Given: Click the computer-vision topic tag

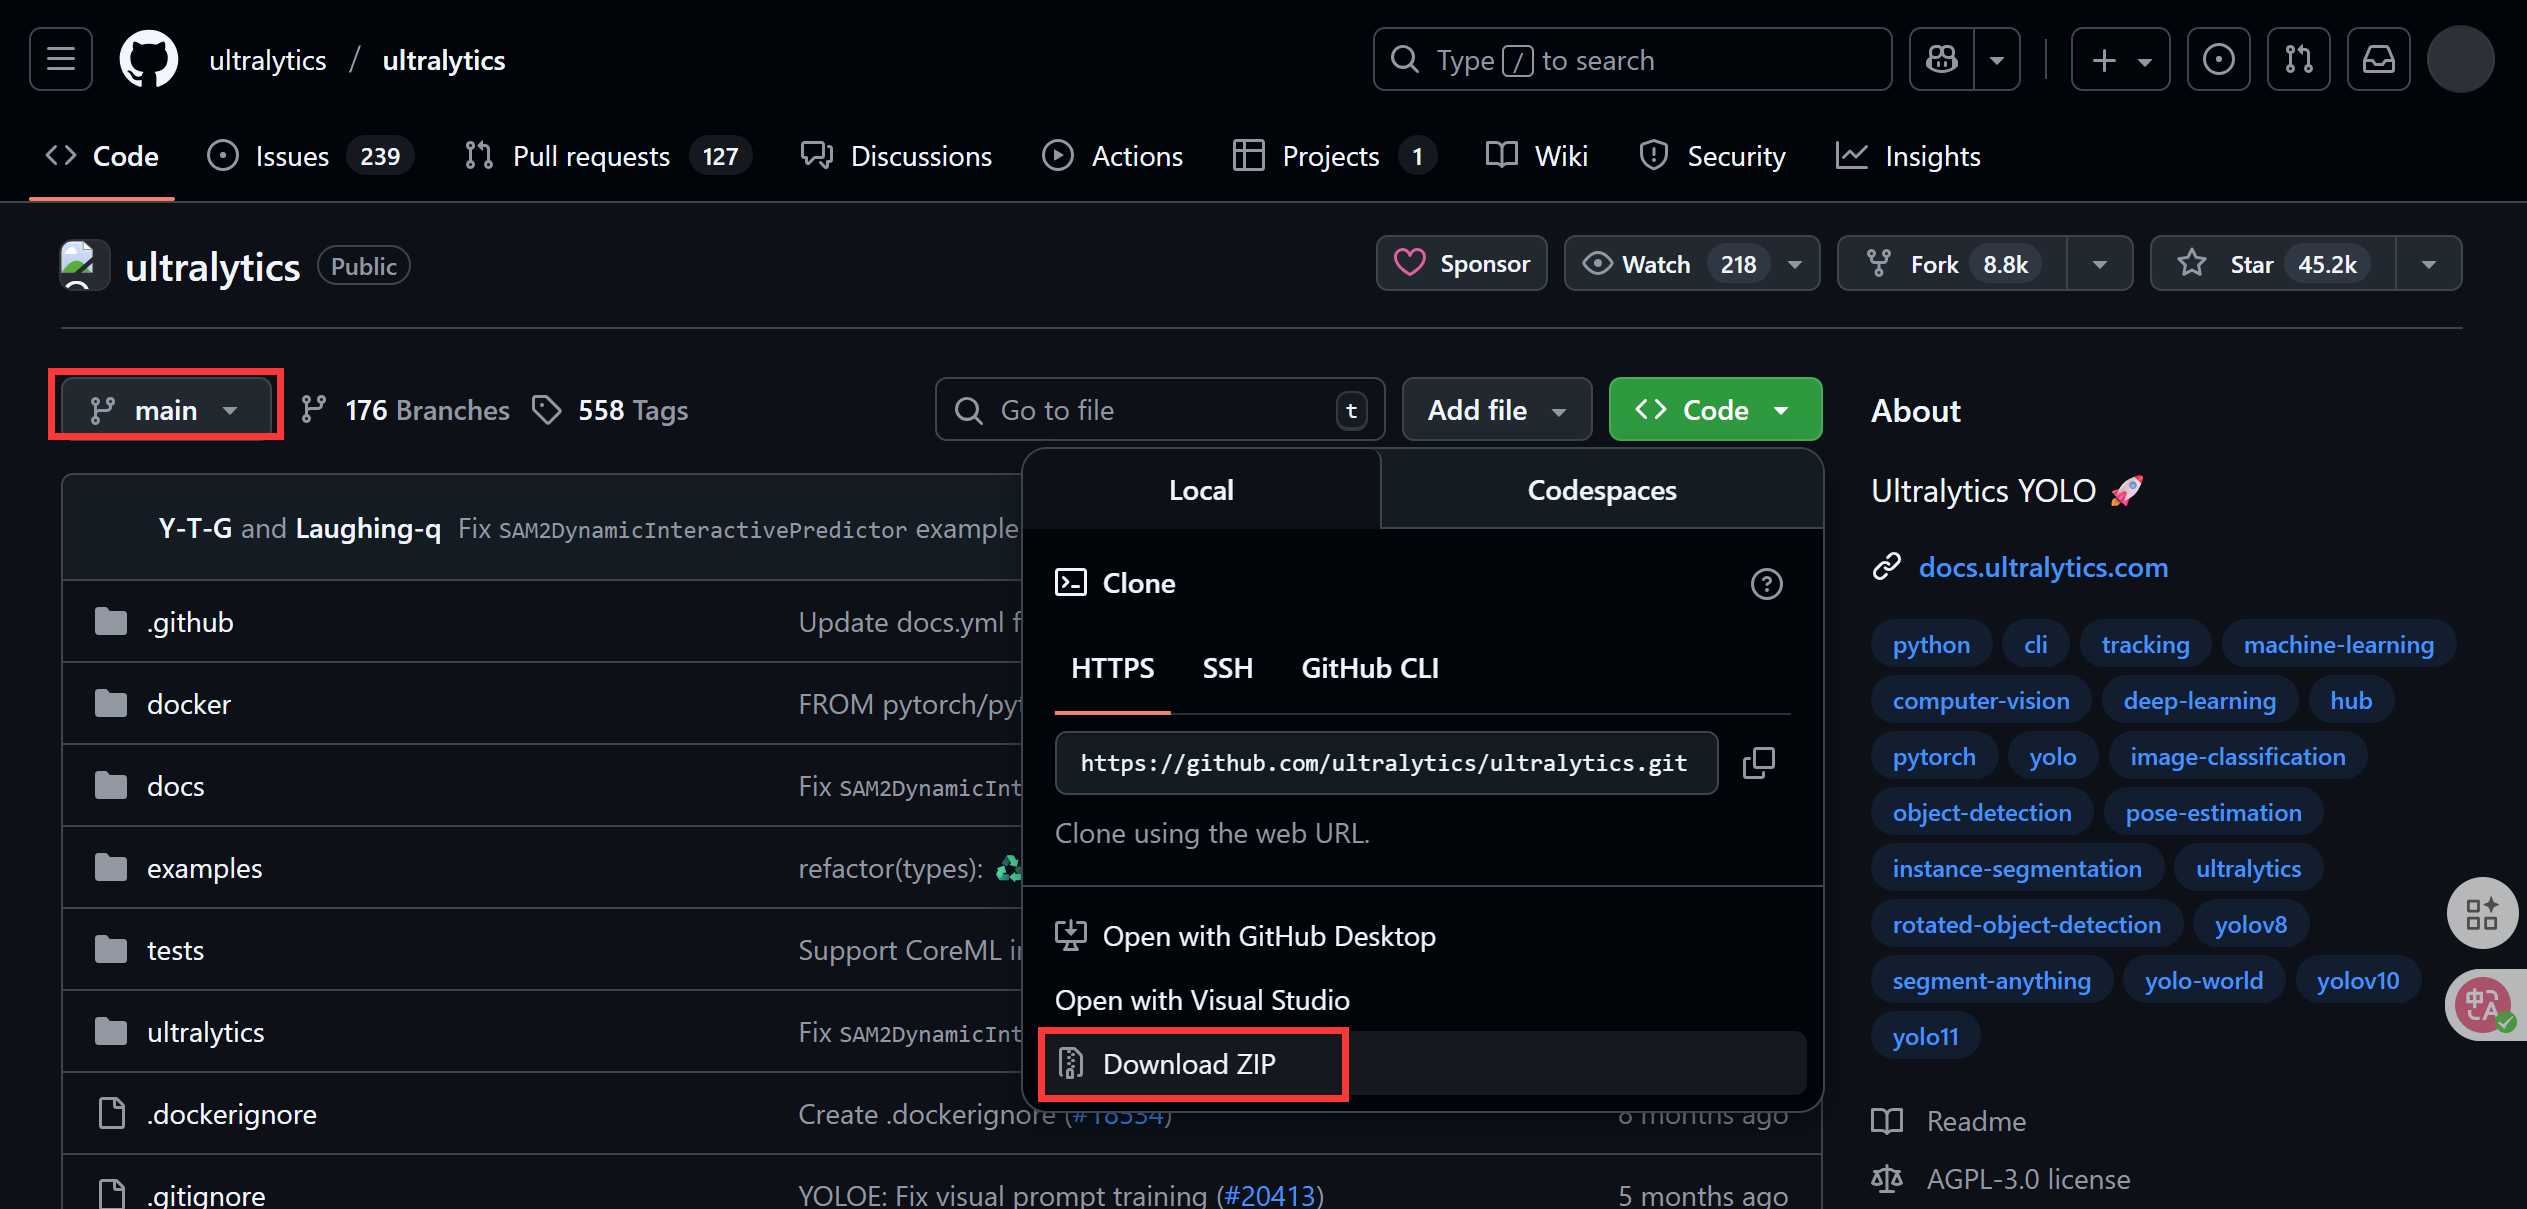Looking at the screenshot, I should pos(1981,701).
